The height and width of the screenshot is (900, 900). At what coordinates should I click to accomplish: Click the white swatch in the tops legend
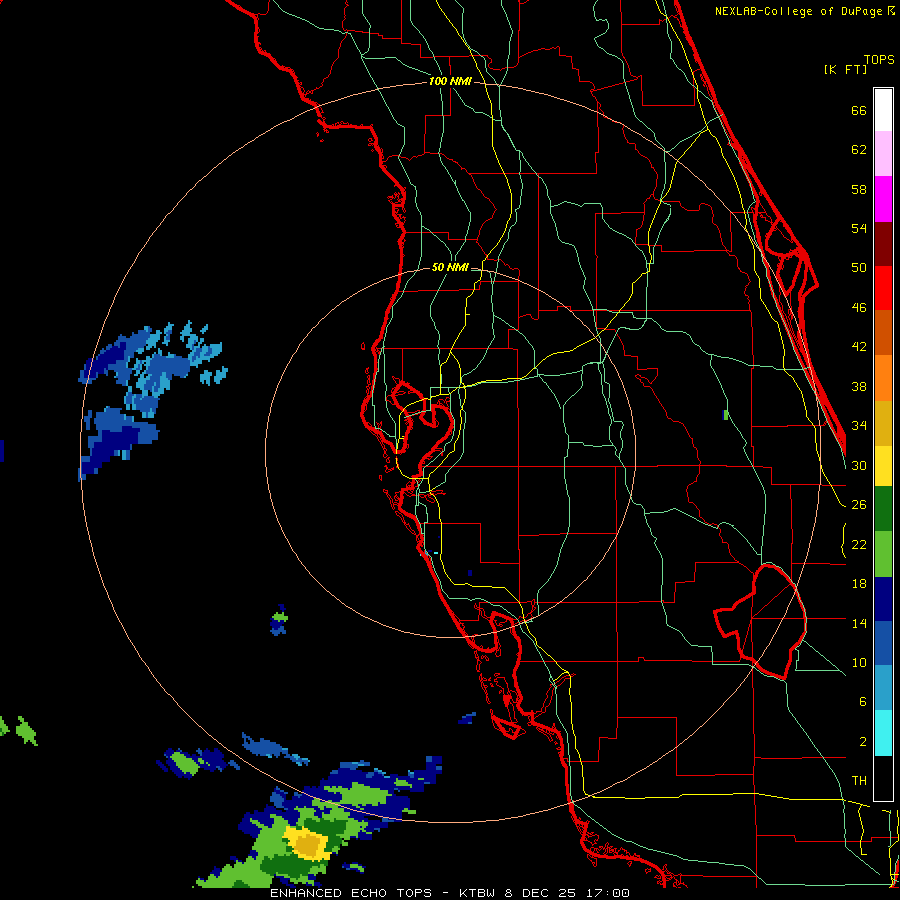[883, 110]
